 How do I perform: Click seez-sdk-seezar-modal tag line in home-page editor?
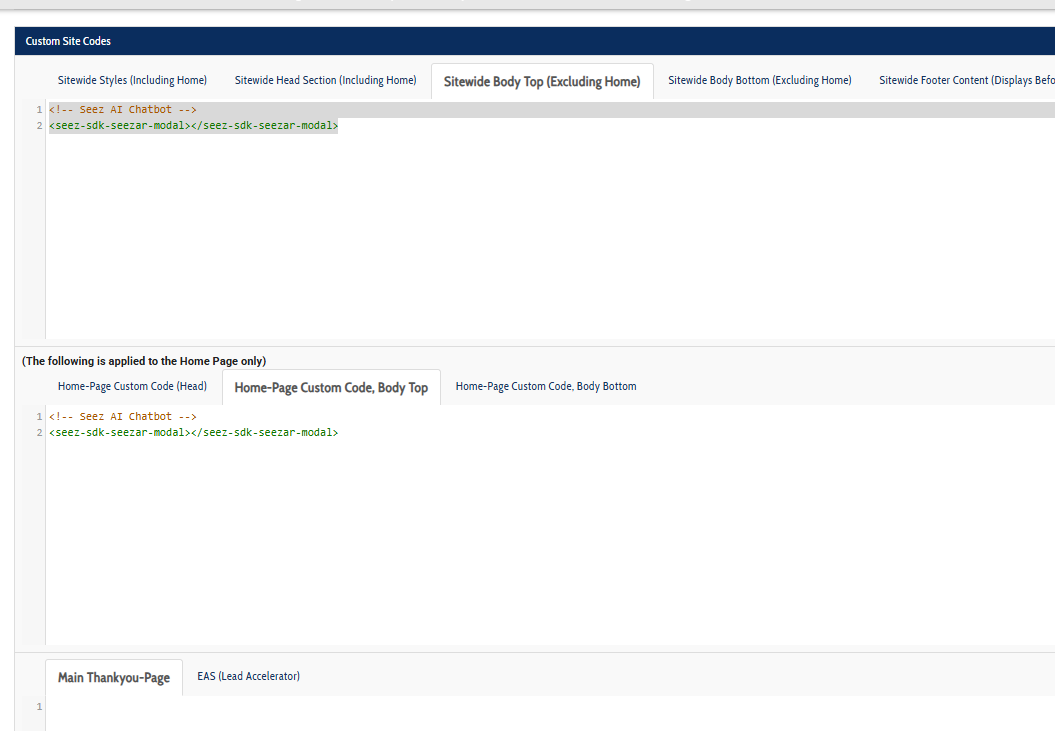(194, 432)
